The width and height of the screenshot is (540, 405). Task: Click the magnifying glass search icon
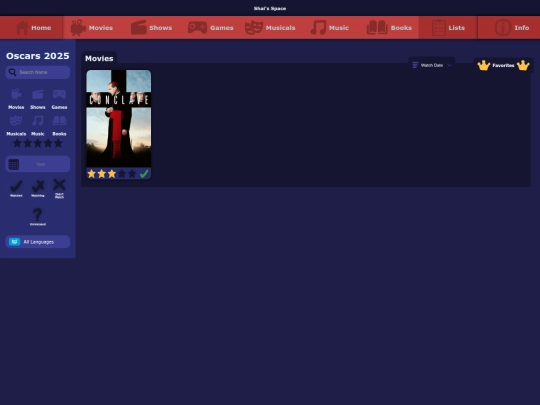[12, 72]
